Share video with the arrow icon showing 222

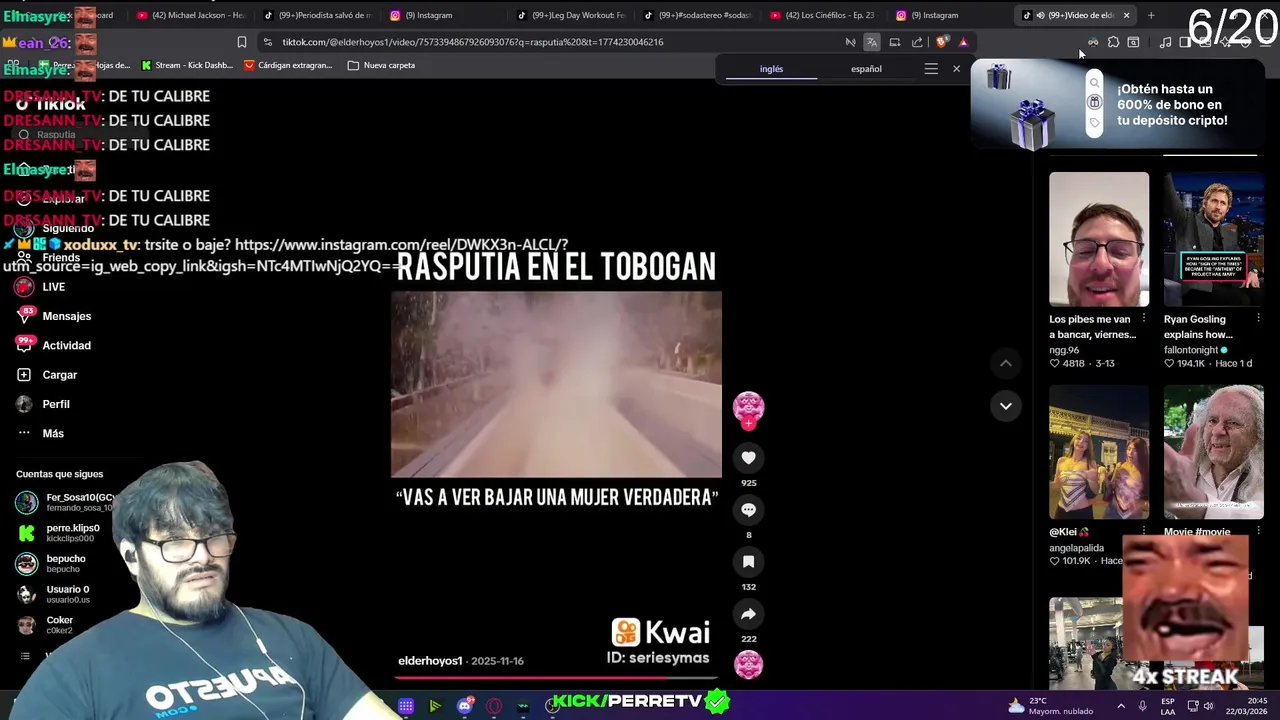pyautogui.click(x=748, y=614)
